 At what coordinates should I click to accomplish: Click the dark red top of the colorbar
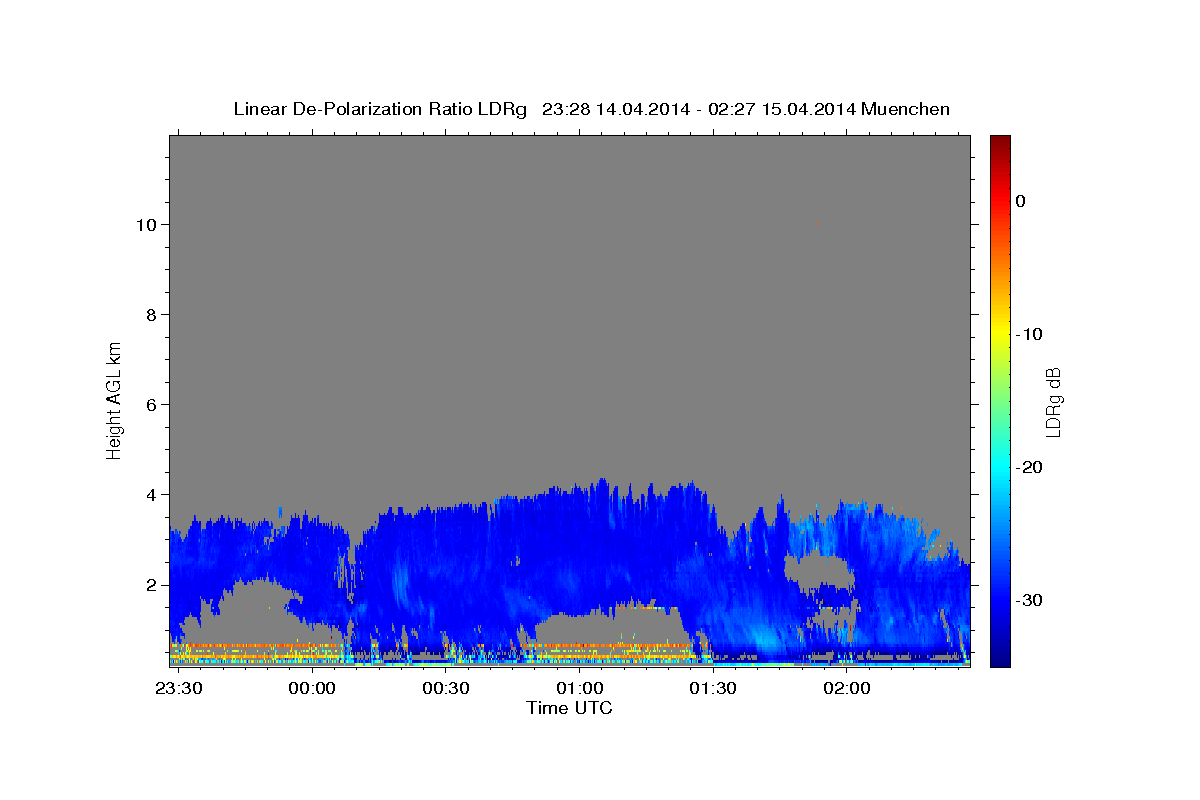[1000, 141]
